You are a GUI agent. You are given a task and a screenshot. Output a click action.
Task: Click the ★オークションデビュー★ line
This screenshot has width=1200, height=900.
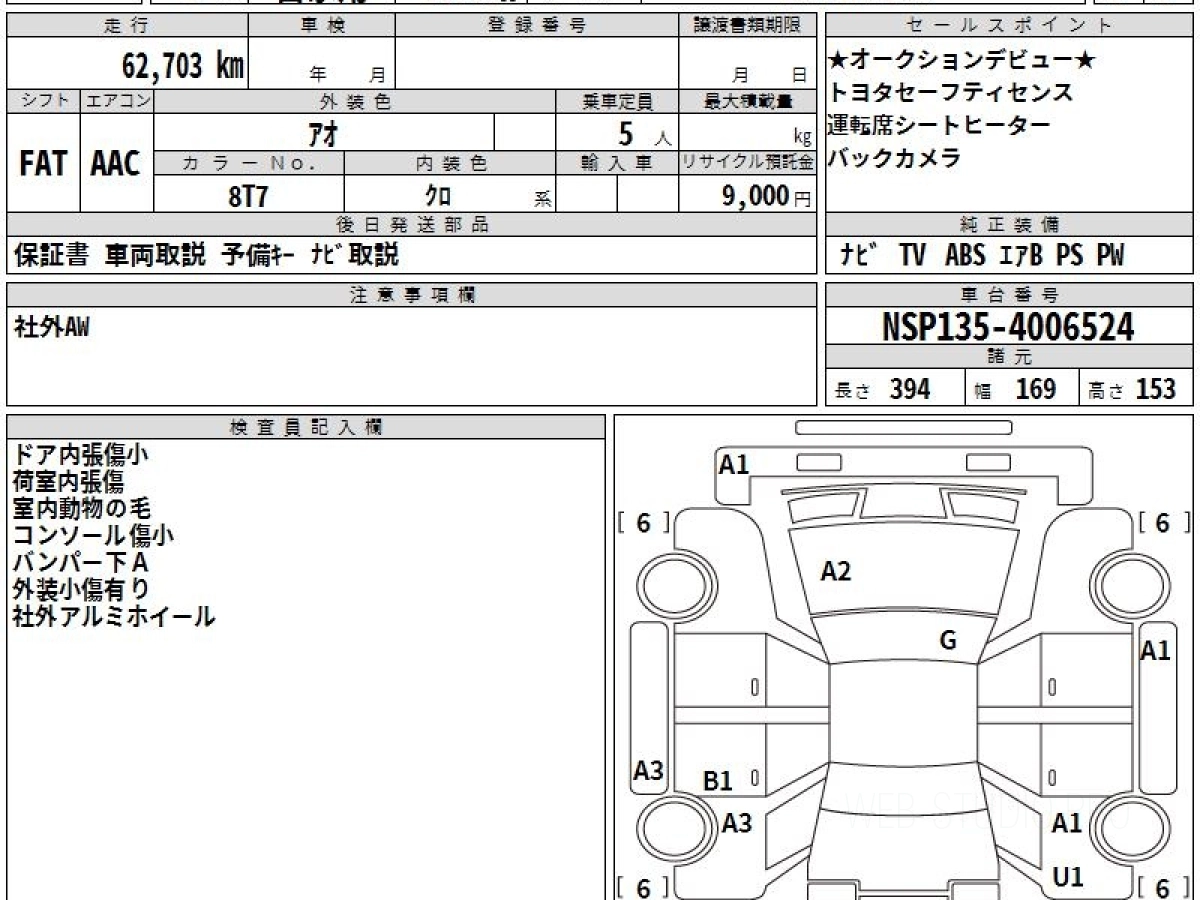(962, 61)
